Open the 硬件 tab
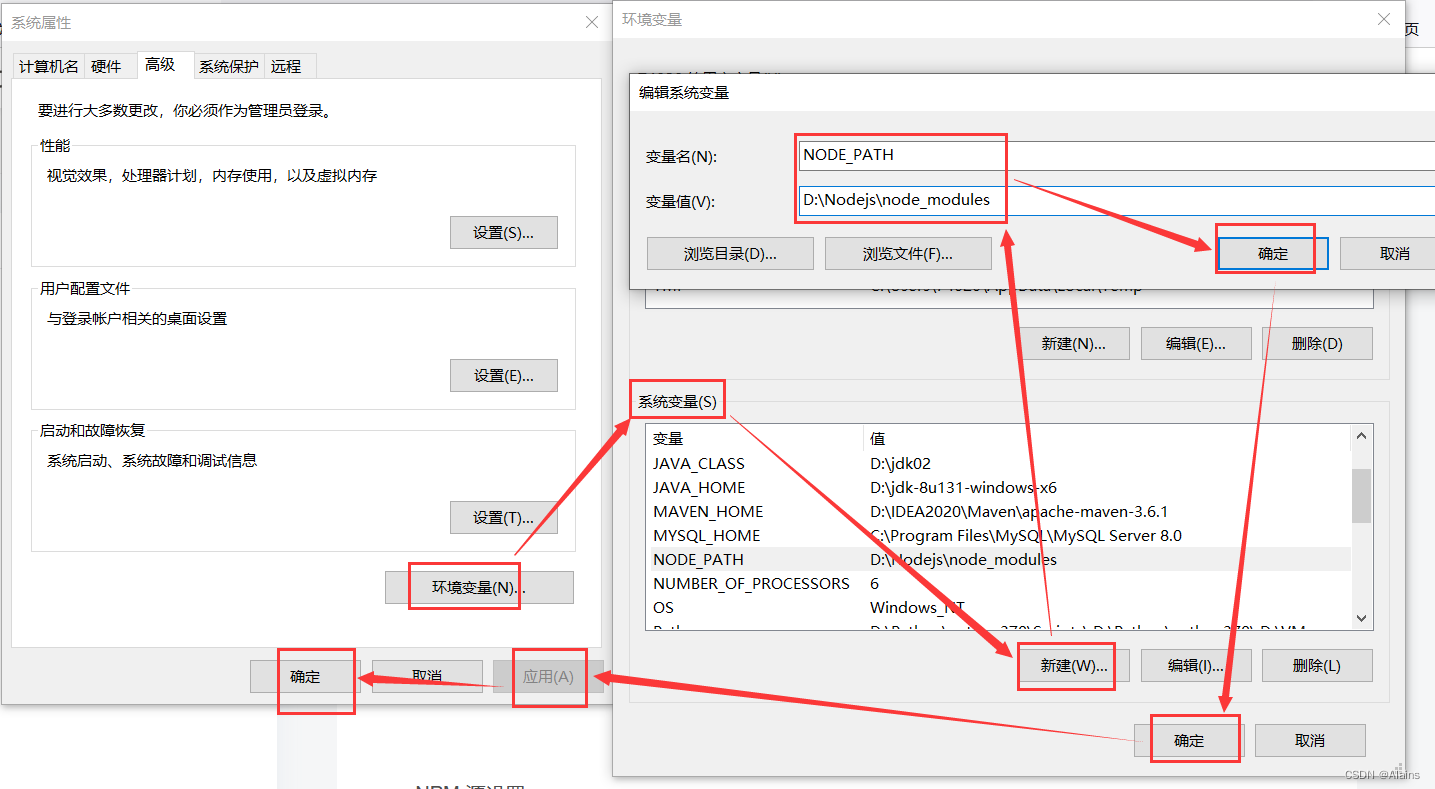The height and width of the screenshot is (789, 1435). click(x=108, y=66)
